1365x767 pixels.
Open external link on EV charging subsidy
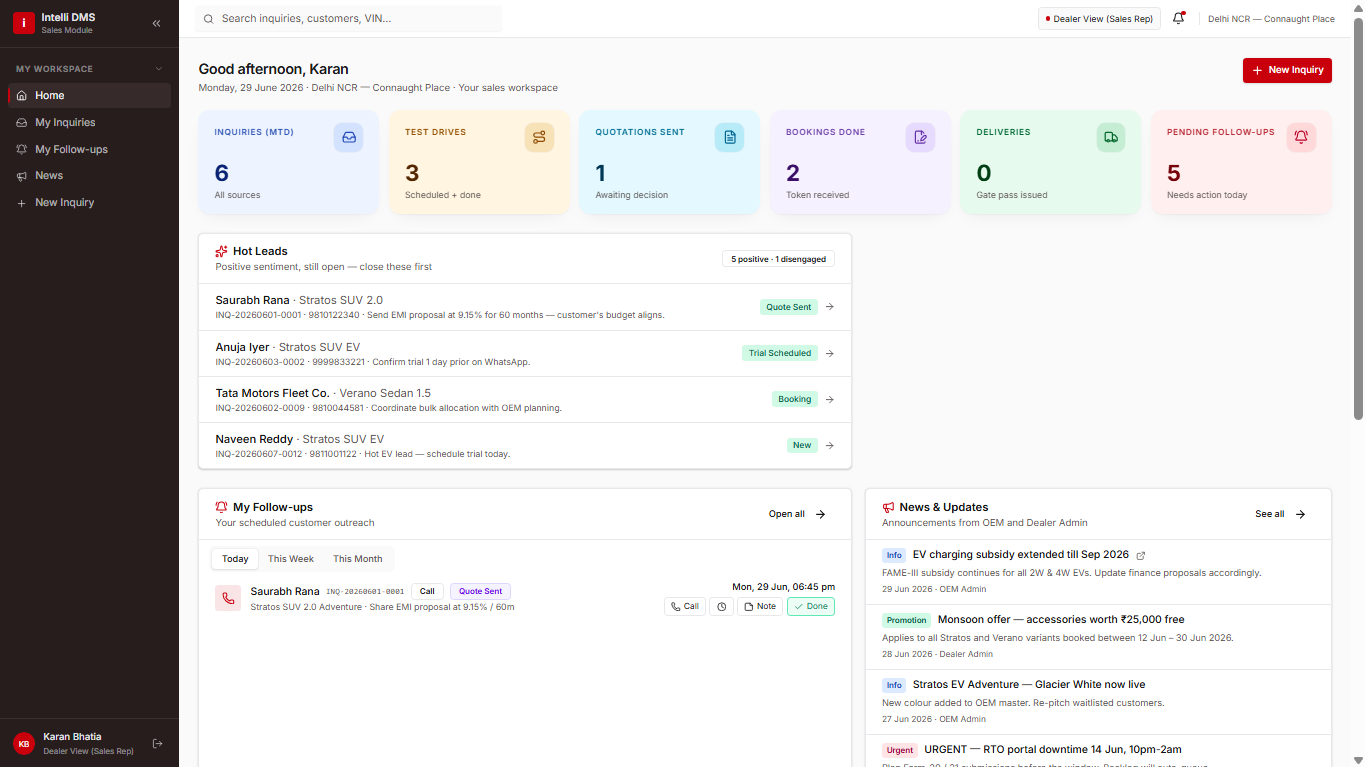(1141, 555)
